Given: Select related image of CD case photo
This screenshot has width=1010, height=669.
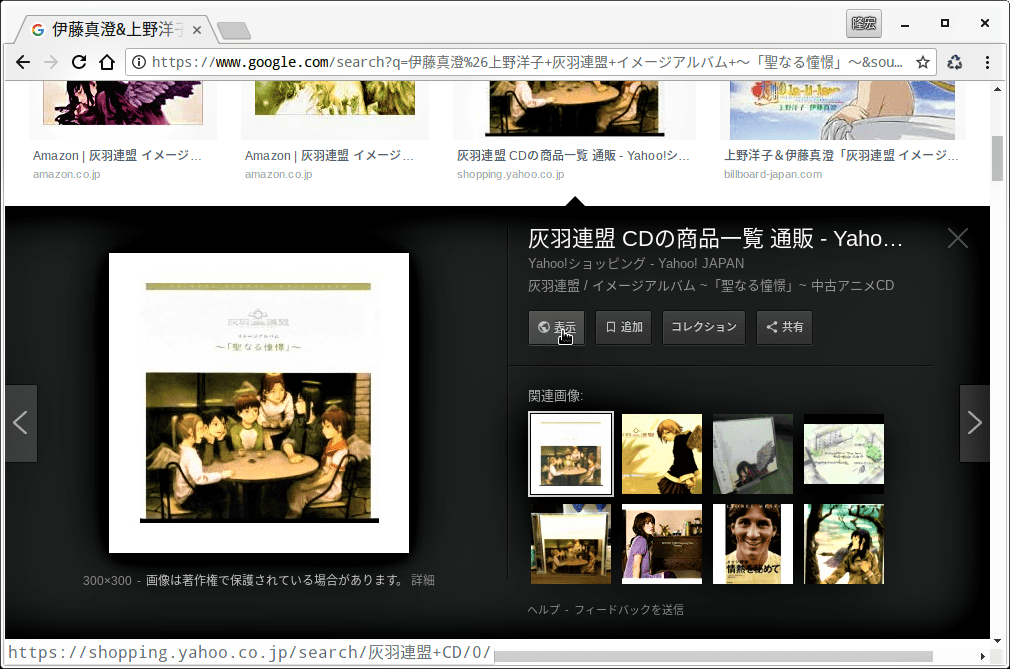Looking at the screenshot, I should tap(753, 454).
